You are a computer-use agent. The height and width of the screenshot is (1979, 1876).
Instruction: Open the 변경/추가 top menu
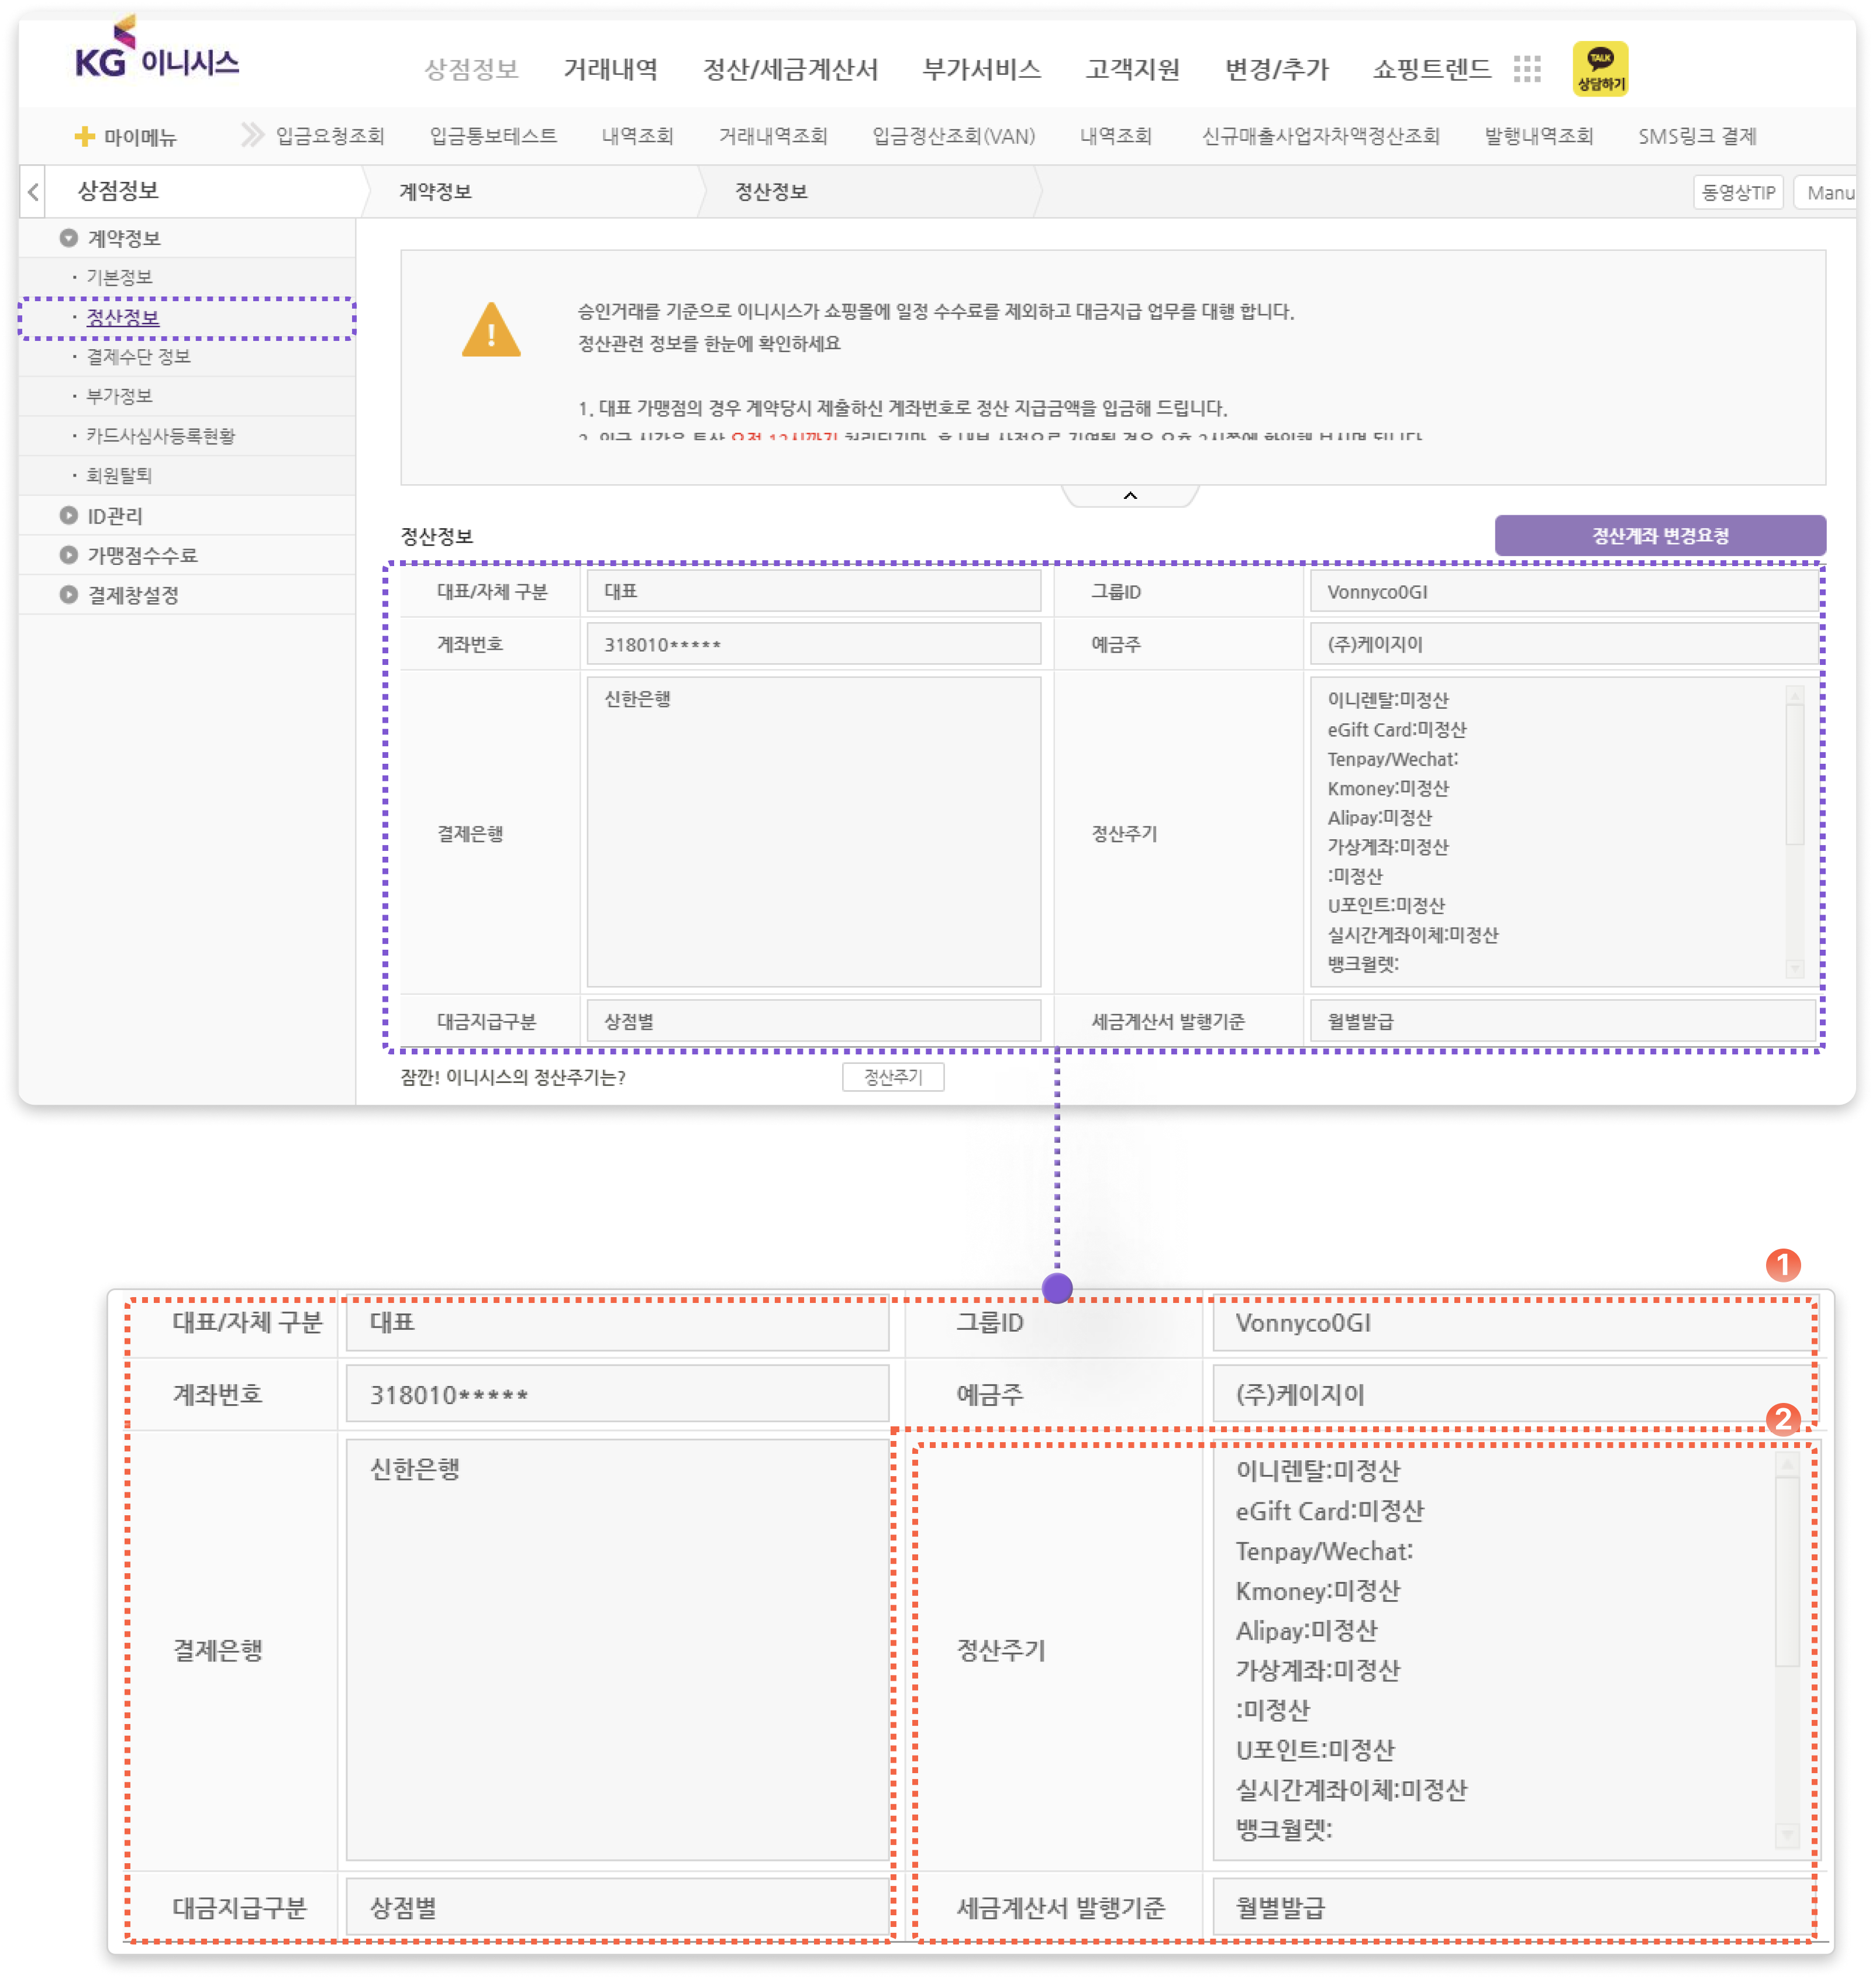[x=1277, y=69]
